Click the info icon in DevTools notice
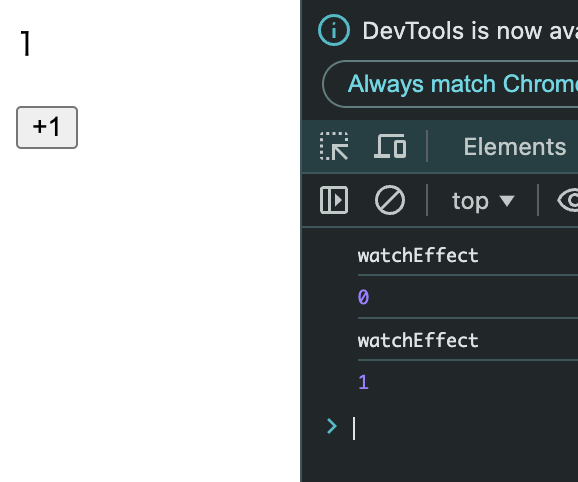This screenshot has height=482, width=578. [334, 30]
